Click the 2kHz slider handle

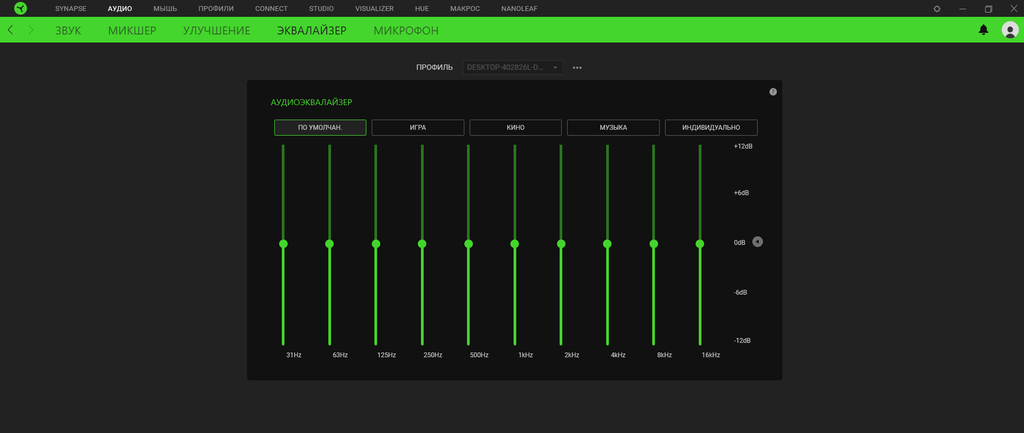[560, 244]
